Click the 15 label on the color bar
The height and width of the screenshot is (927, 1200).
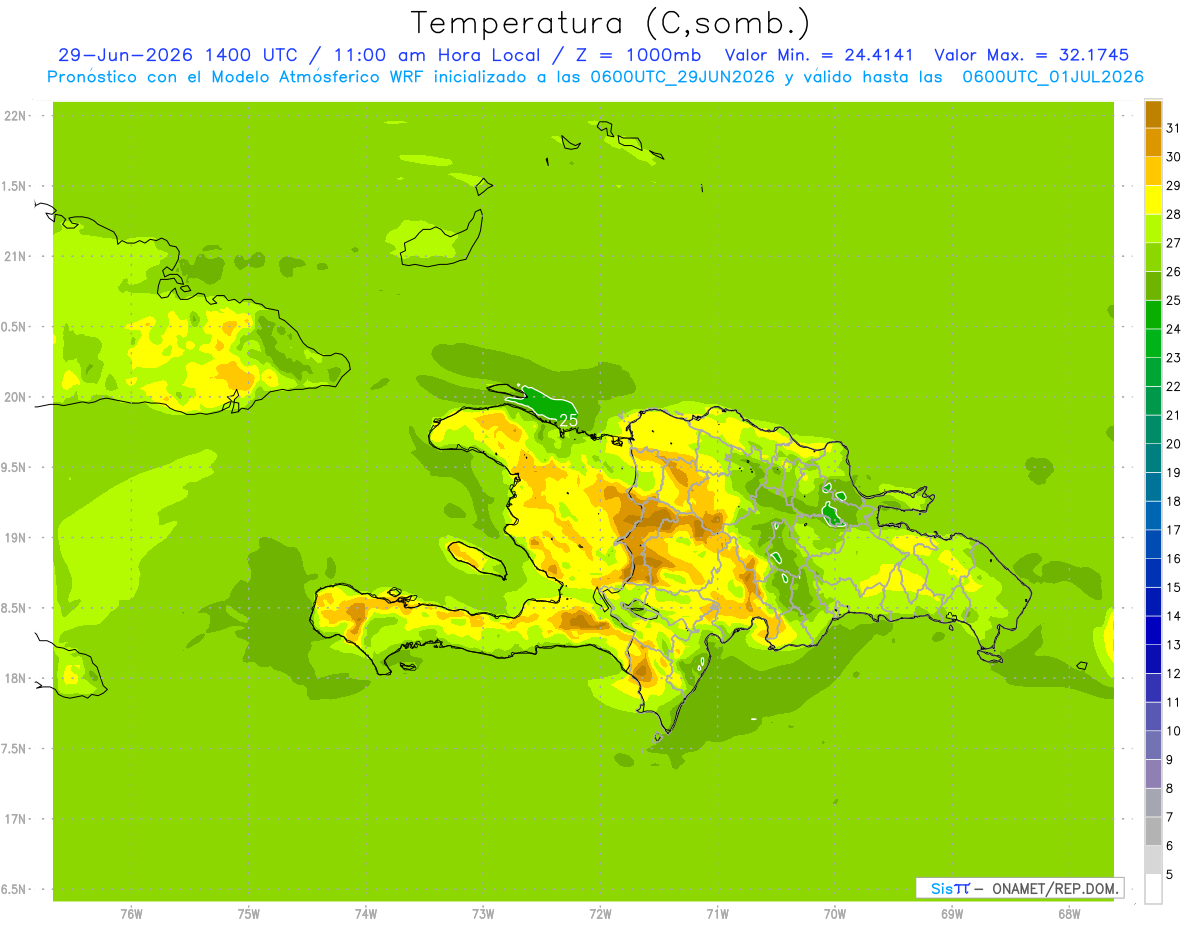[x=1174, y=588]
